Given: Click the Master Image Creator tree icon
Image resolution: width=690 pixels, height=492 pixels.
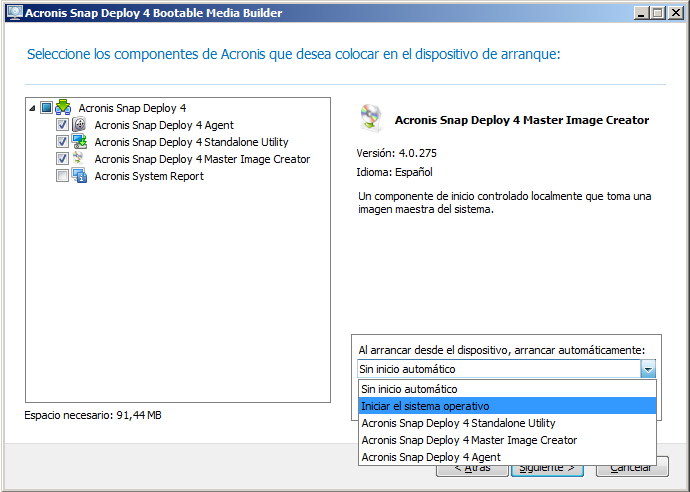Looking at the screenshot, I should 79,158.
